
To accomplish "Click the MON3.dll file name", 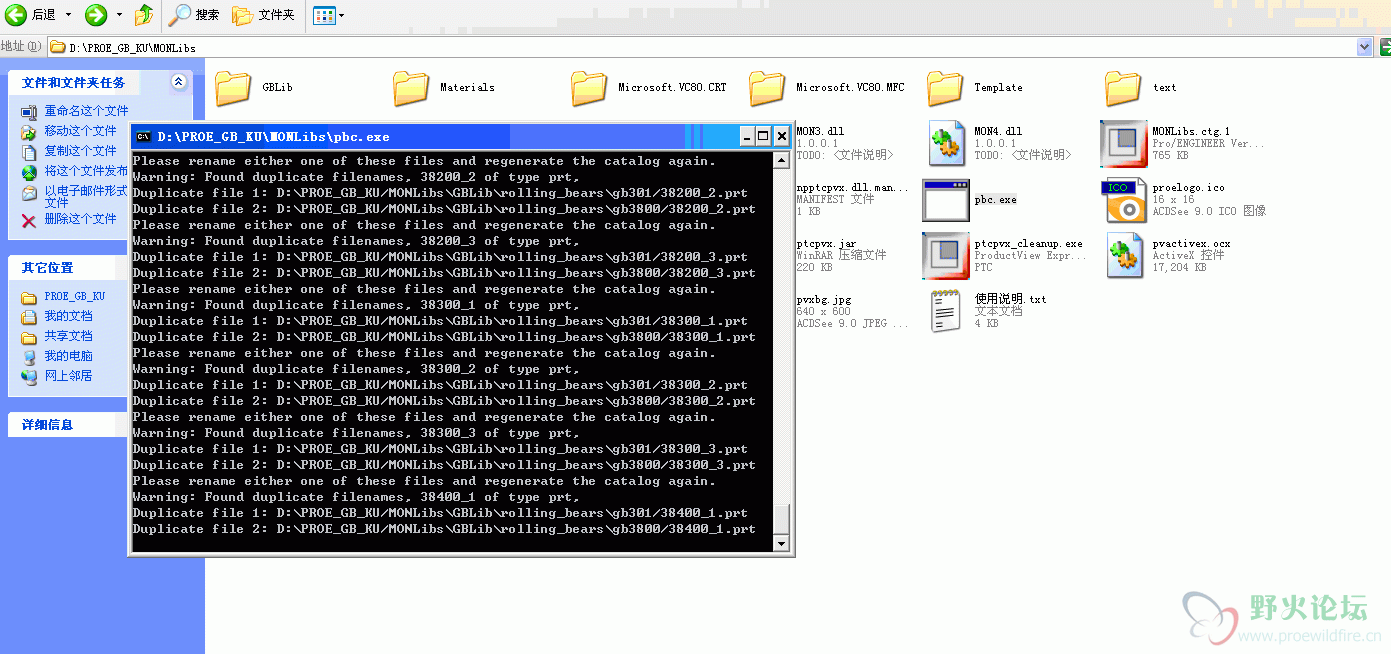I will pos(820,131).
